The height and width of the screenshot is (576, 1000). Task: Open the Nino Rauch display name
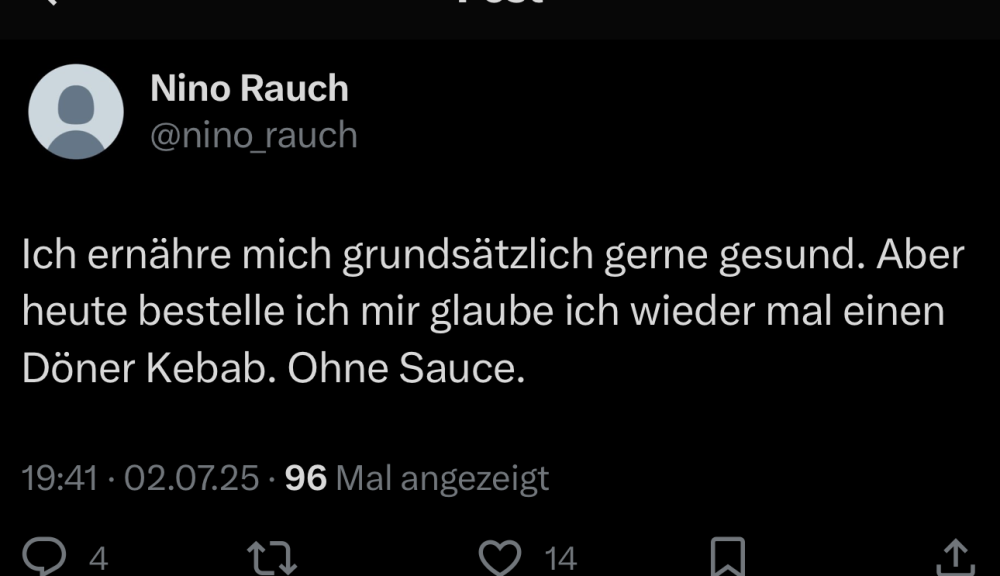tap(249, 89)
